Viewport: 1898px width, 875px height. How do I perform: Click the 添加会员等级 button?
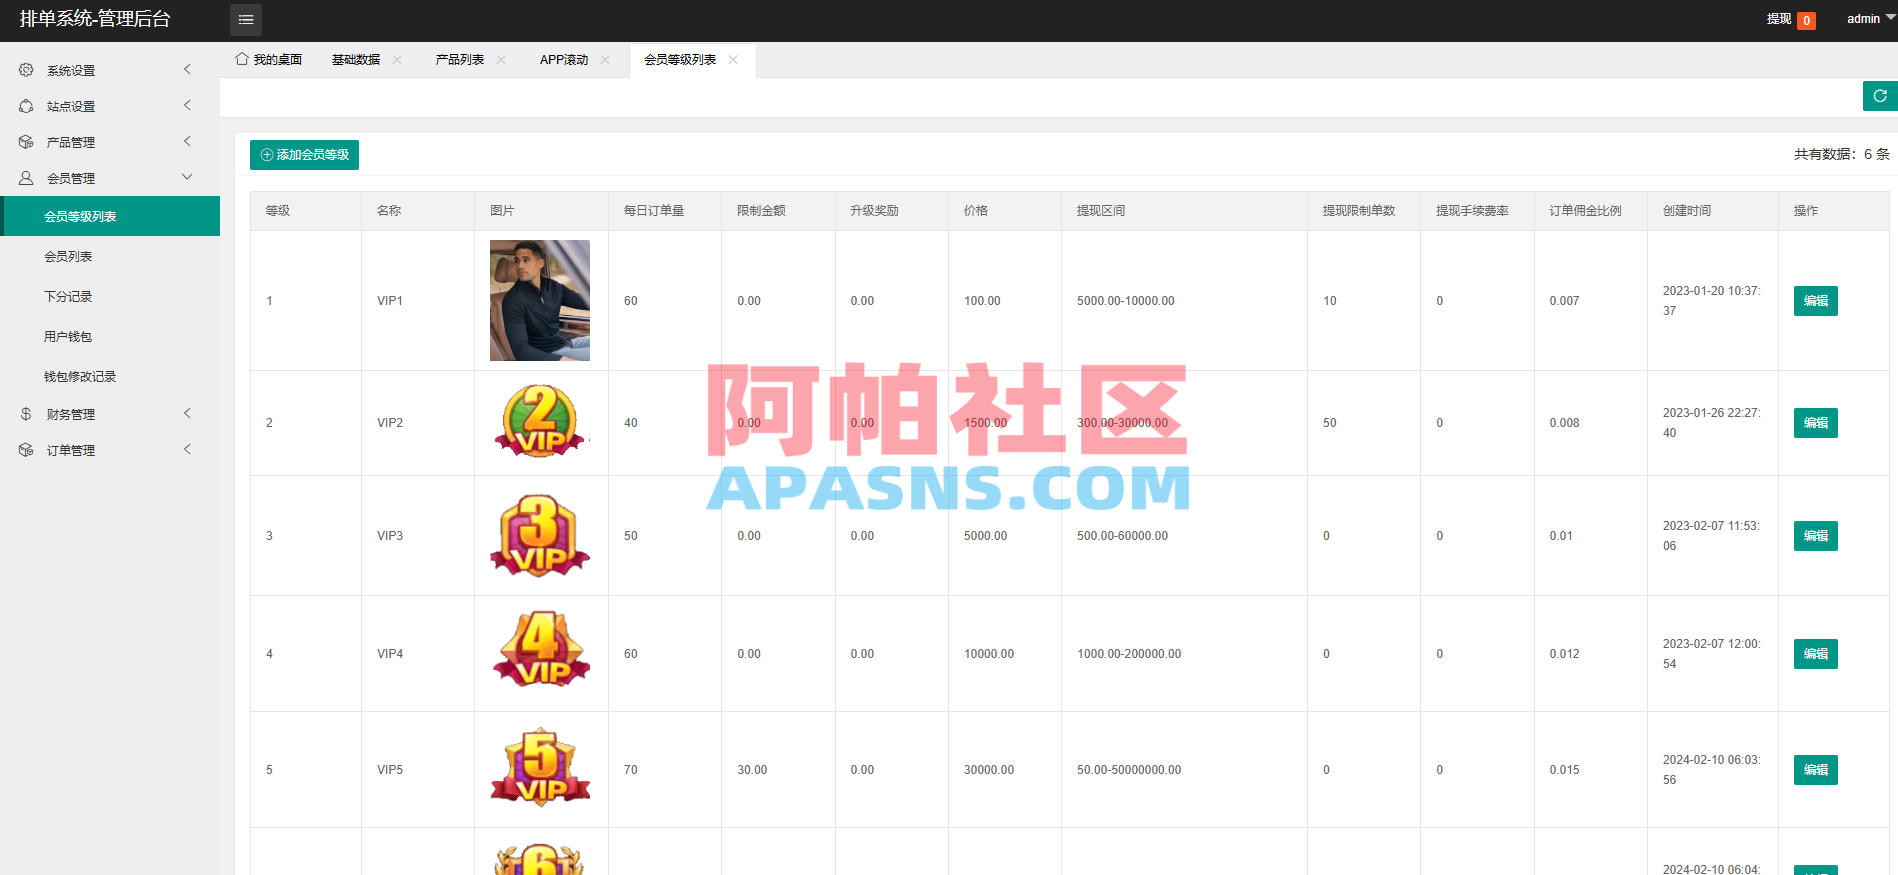point(304,155)
